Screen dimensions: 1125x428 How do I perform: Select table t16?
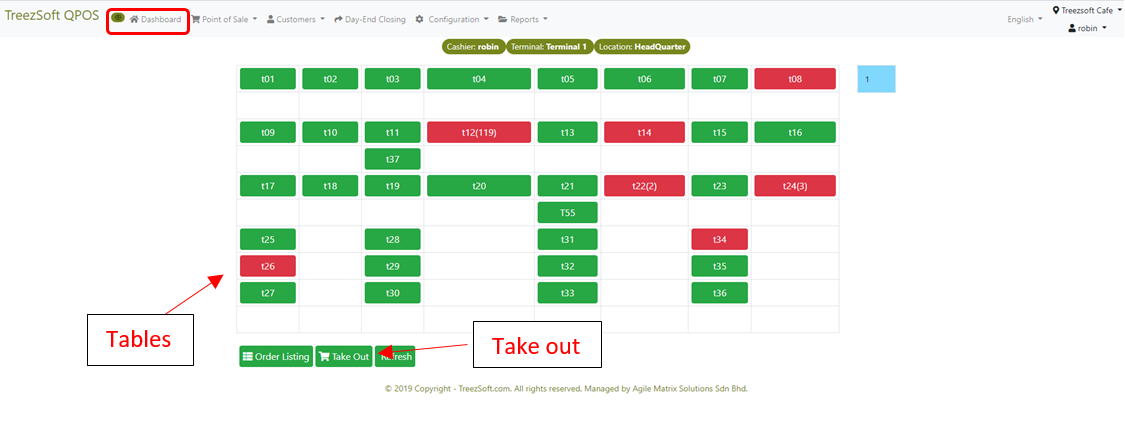(795, 133)
